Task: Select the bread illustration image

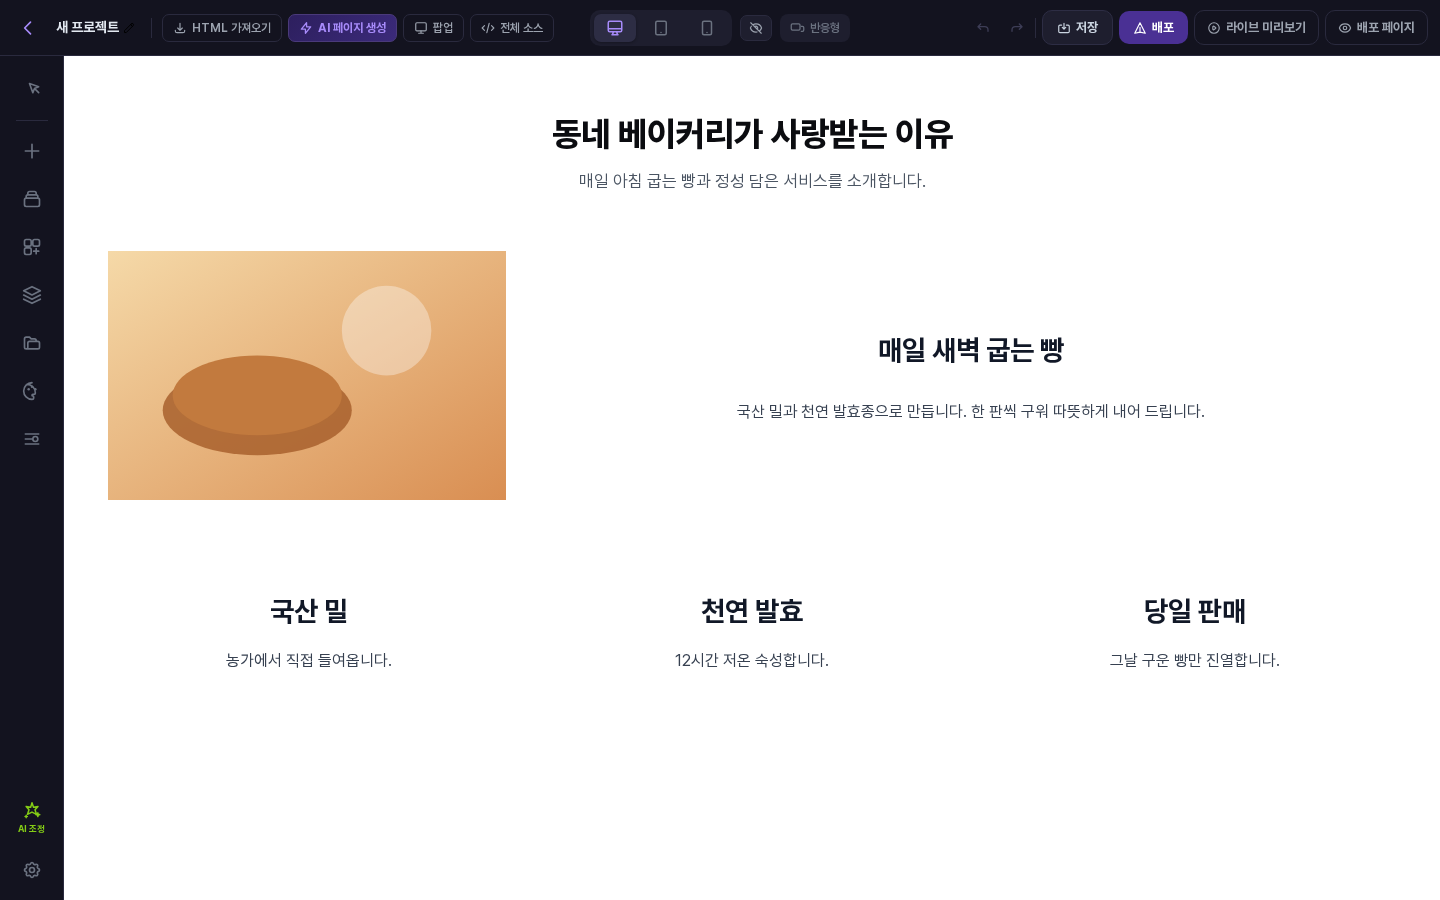Action: click(x=307, y=375)
